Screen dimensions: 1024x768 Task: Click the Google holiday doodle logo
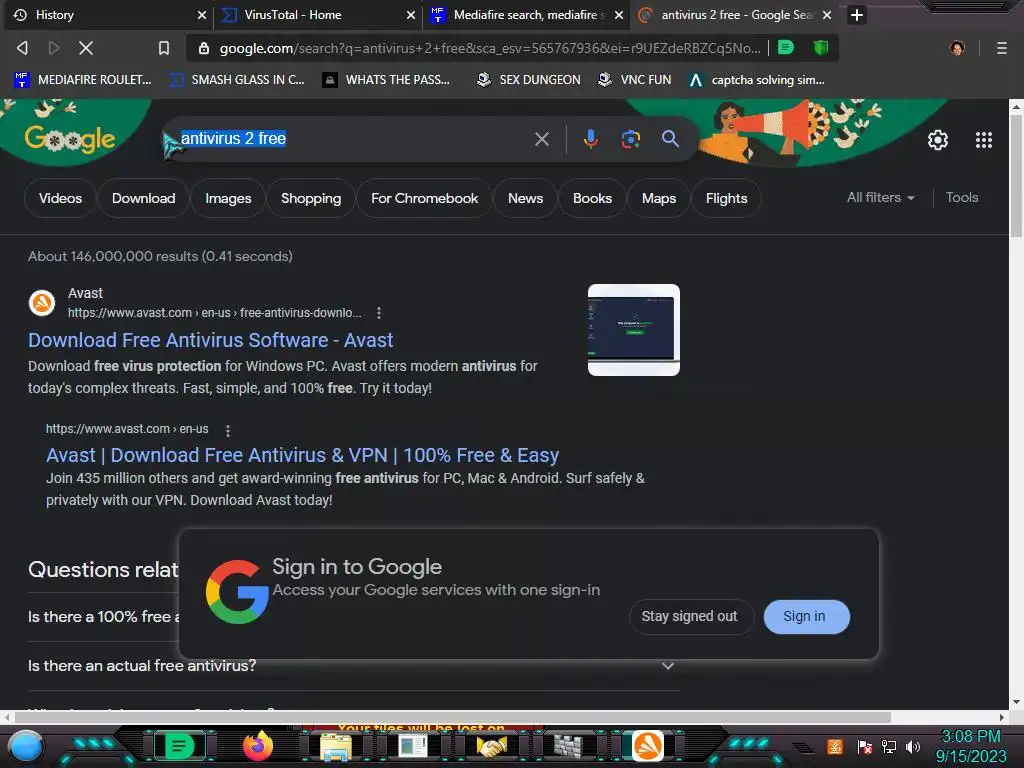coord(70,138)
